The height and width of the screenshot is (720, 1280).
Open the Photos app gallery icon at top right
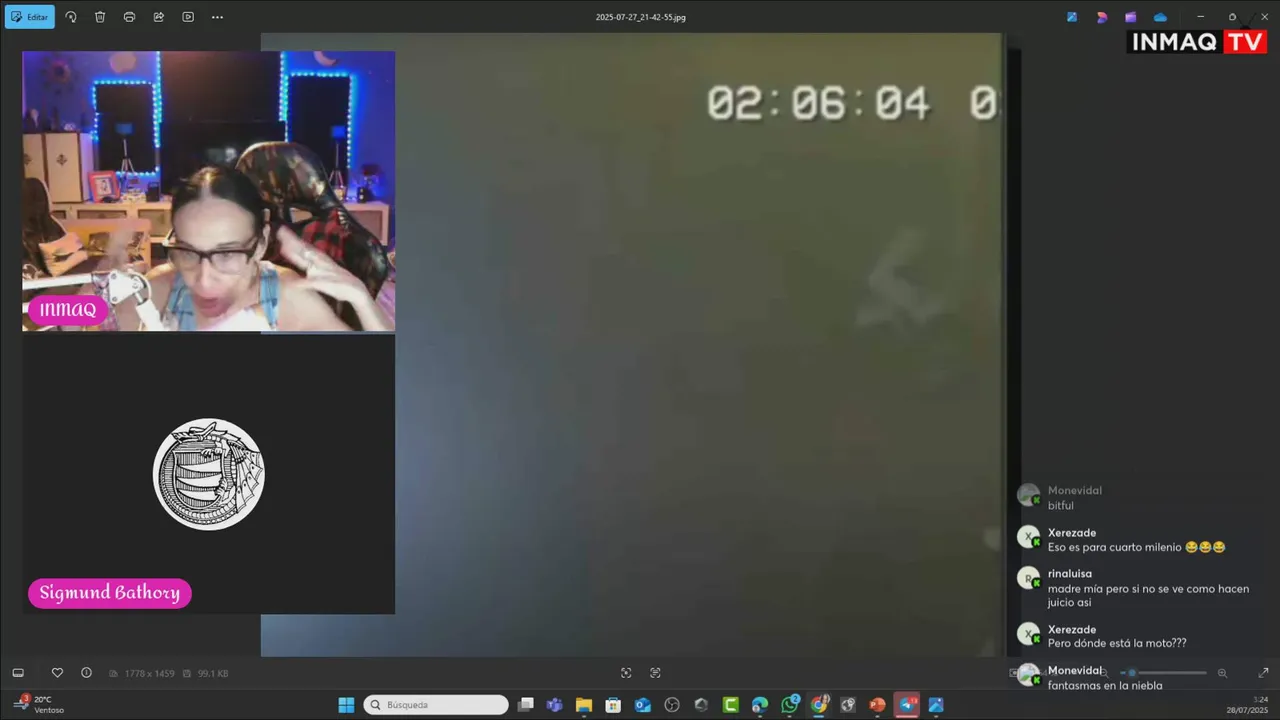(x=1072, y=17)
